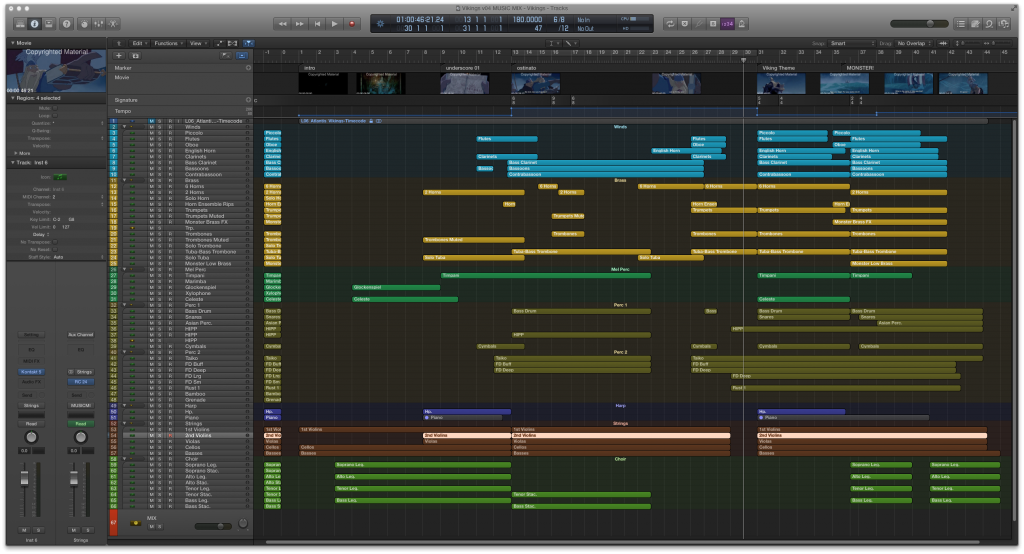
Task: Click the Kontakt 5 instrument slot
Action: (31, 371)
